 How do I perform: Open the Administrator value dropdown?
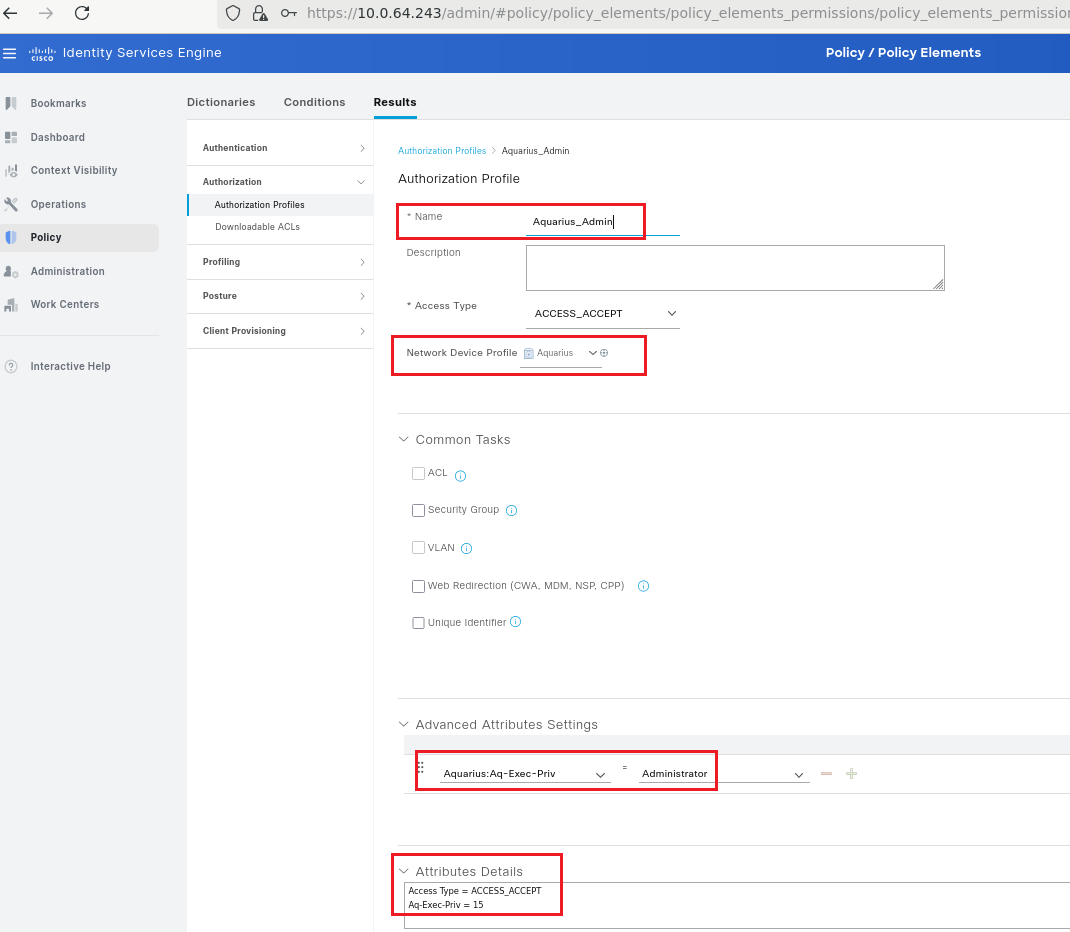click(x=723, y=774)
